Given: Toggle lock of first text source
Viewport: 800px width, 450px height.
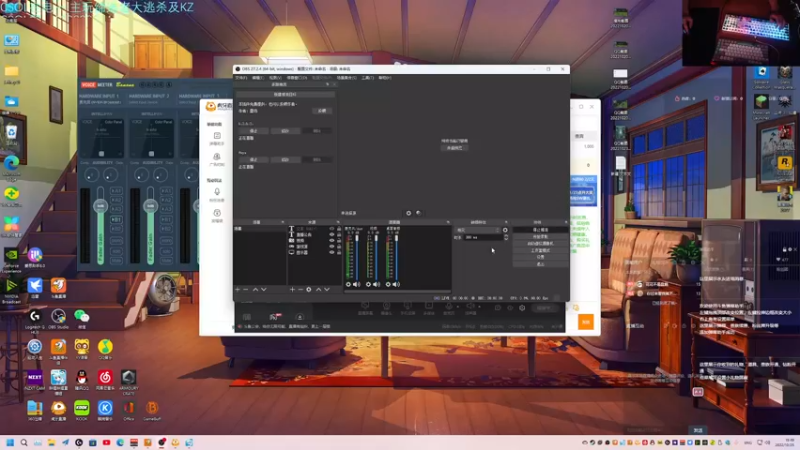Looking at the screenshot, I should (339, 229).
